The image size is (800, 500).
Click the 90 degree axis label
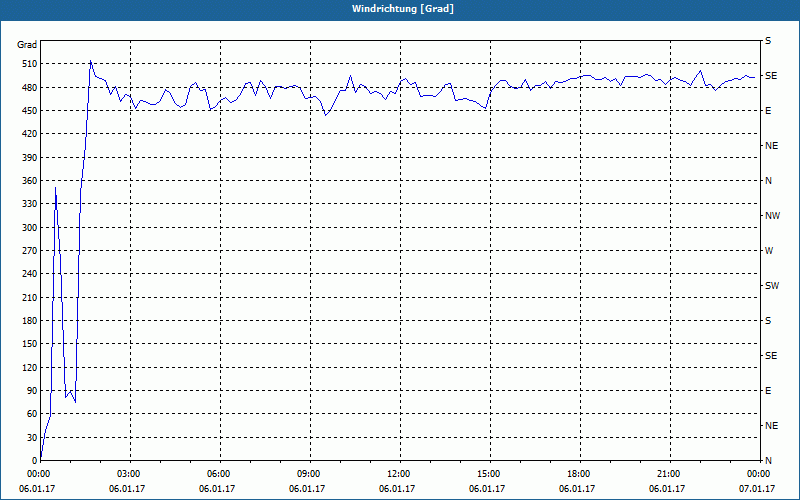[32, 391]
